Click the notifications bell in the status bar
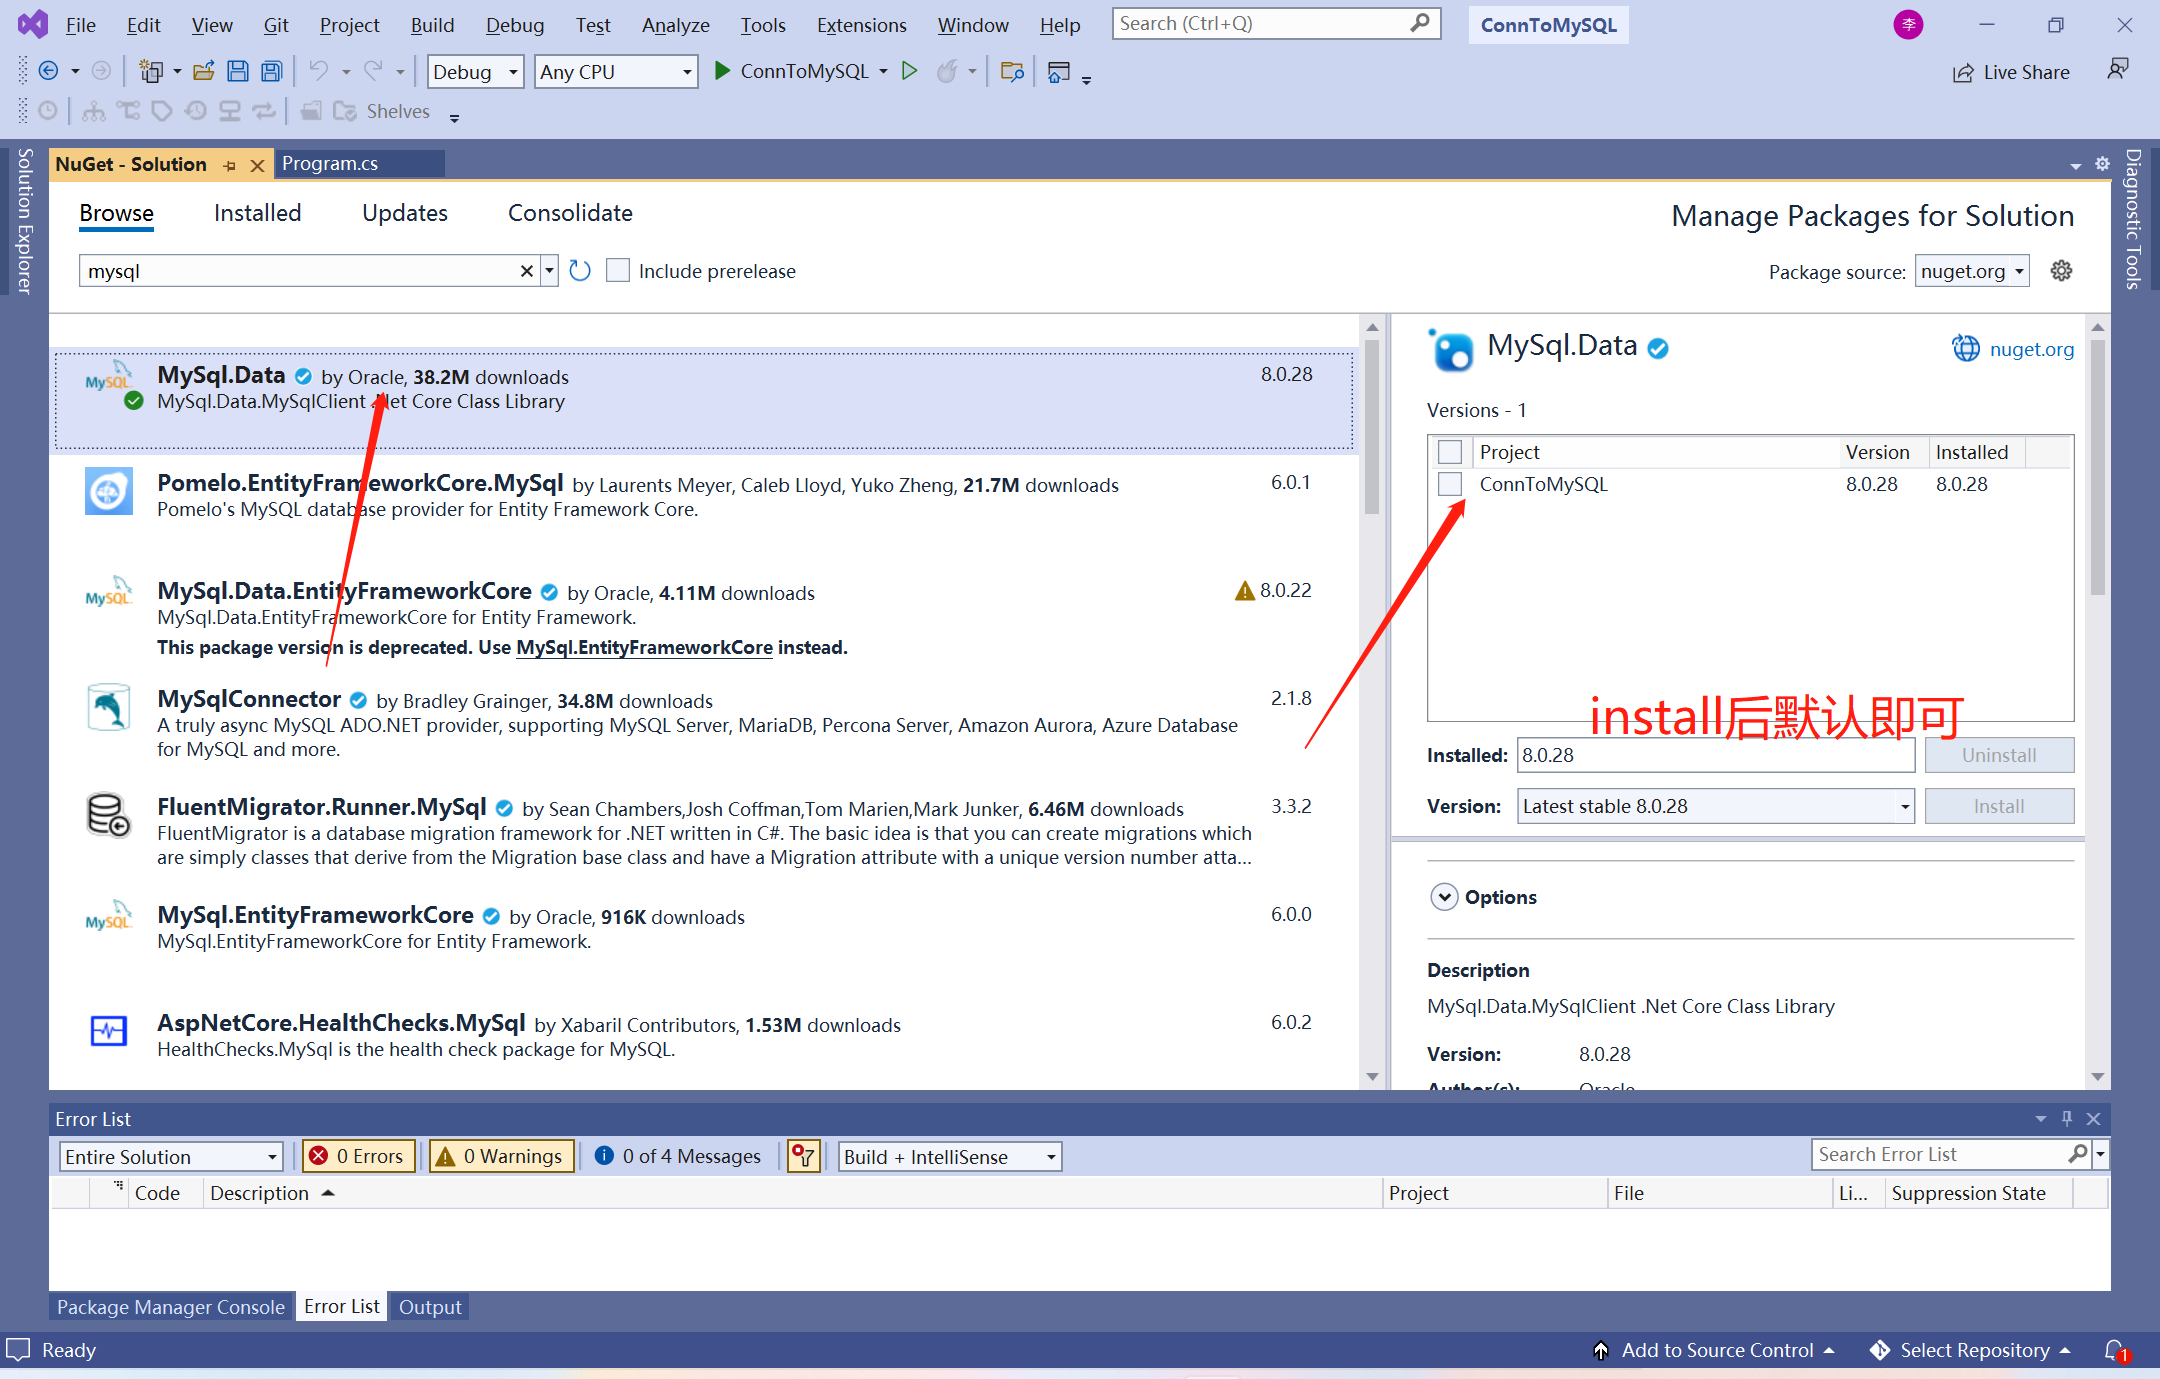The image size is (2160, 1379). pos(2114,1350)
